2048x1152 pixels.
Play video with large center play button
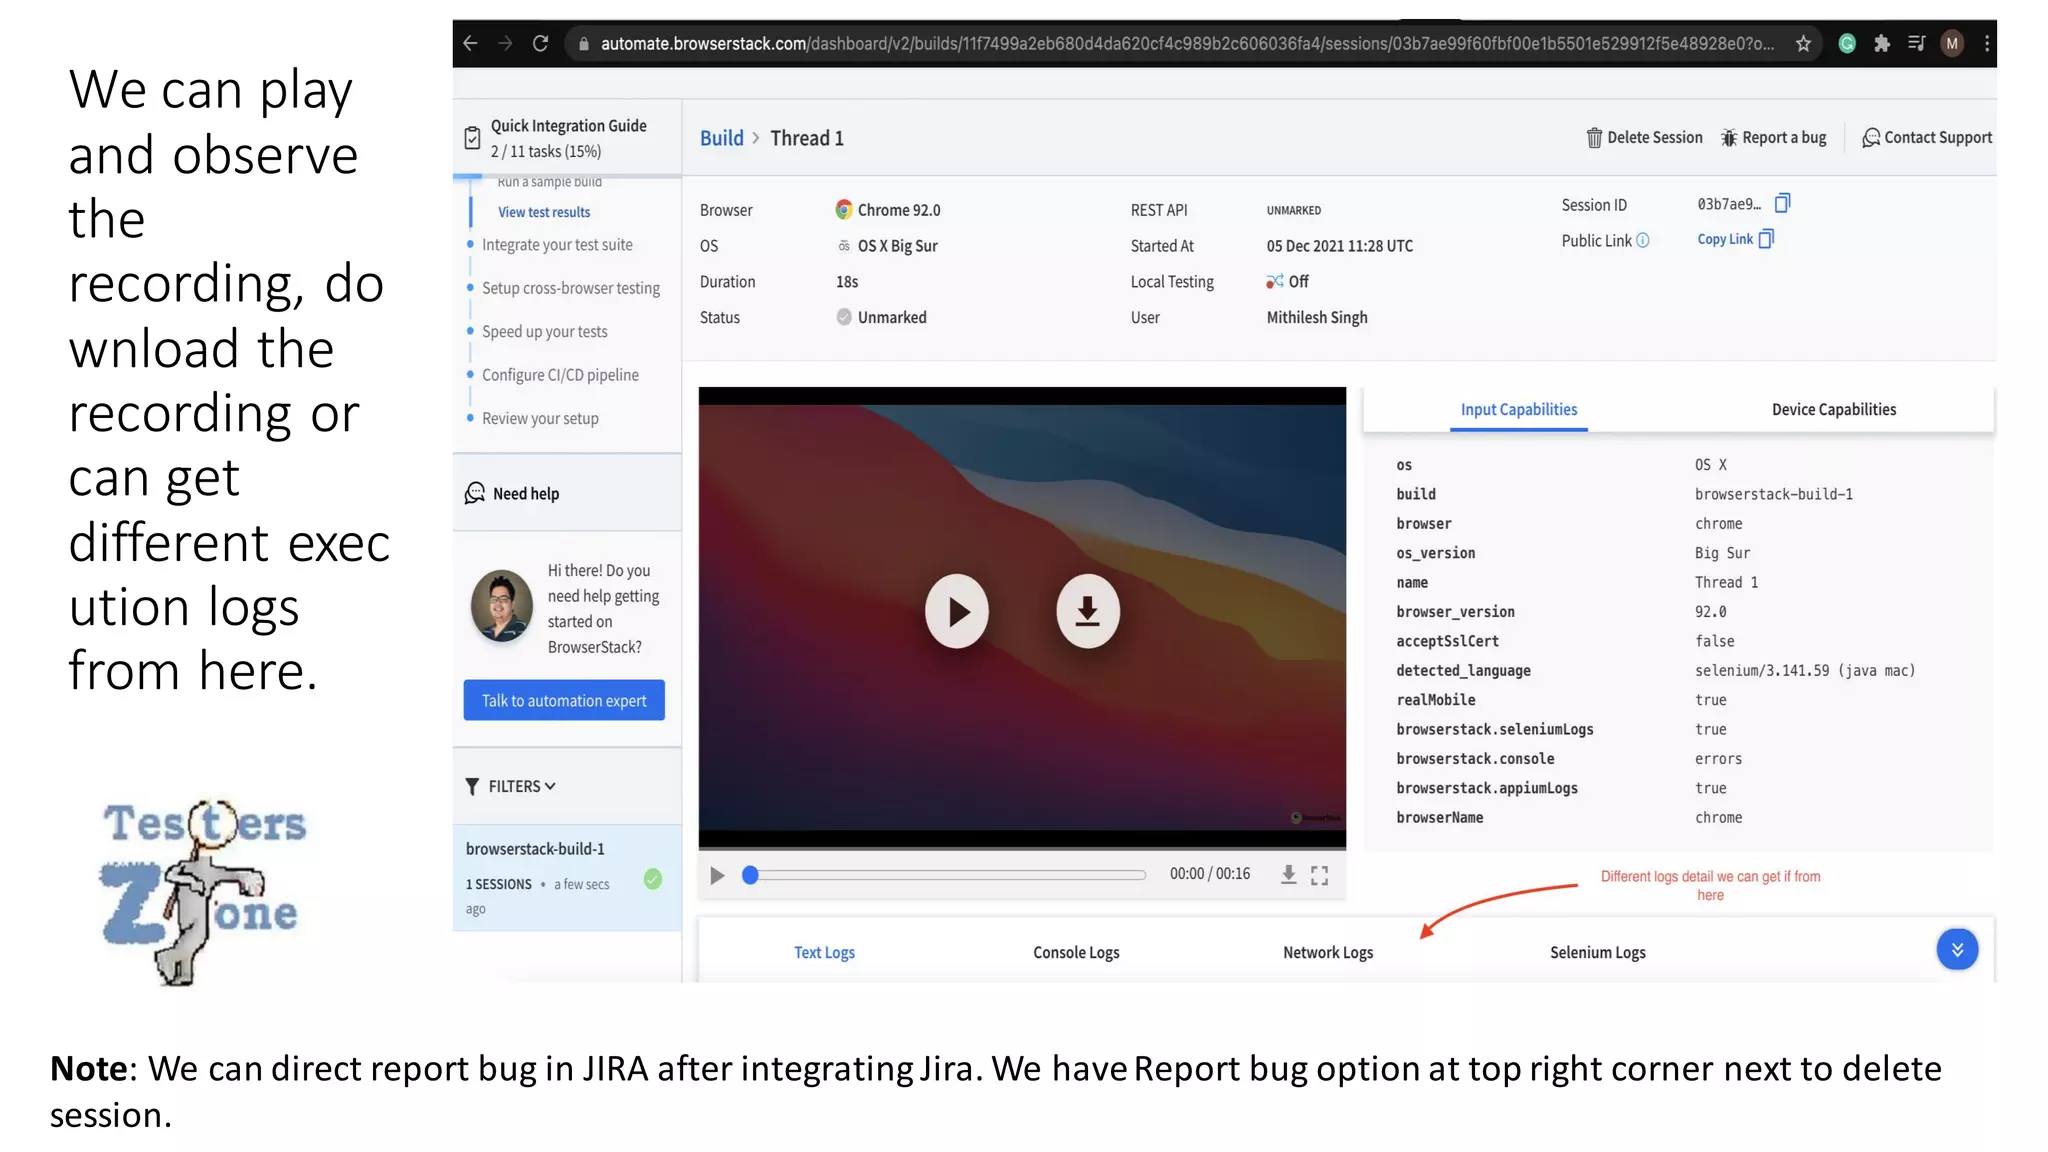point(957,611)
